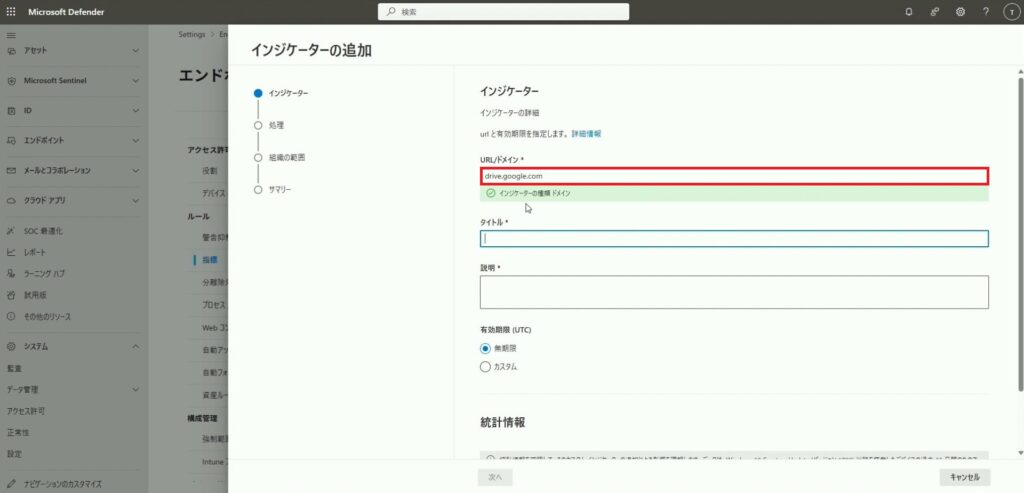Screen dimensions: 1024x493
Task: Select the 無期限 radio button
Action: [486, 348]
